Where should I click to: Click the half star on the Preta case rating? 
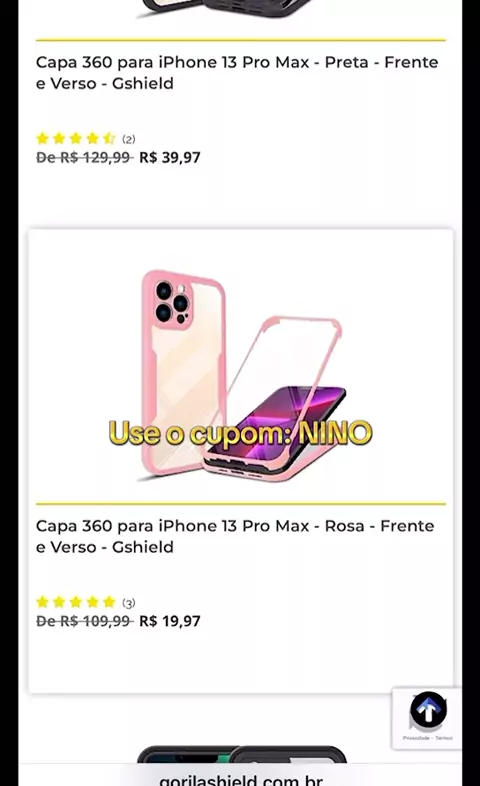109,138
